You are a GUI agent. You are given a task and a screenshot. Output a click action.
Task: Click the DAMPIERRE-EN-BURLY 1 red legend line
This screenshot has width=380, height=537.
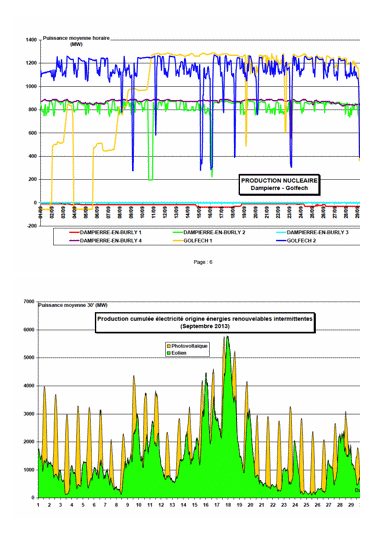coord(74,233)
